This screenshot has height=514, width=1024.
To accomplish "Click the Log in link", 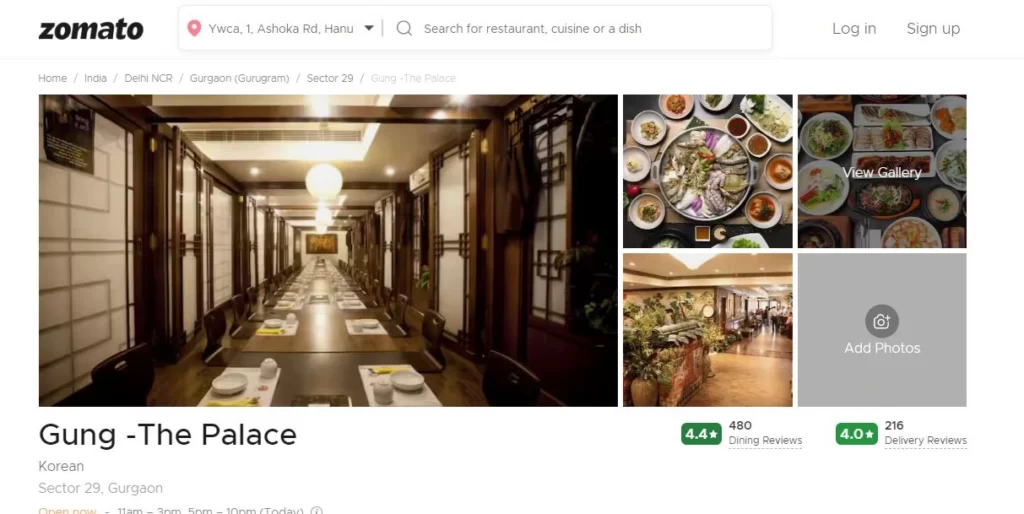I will [854, 29].
